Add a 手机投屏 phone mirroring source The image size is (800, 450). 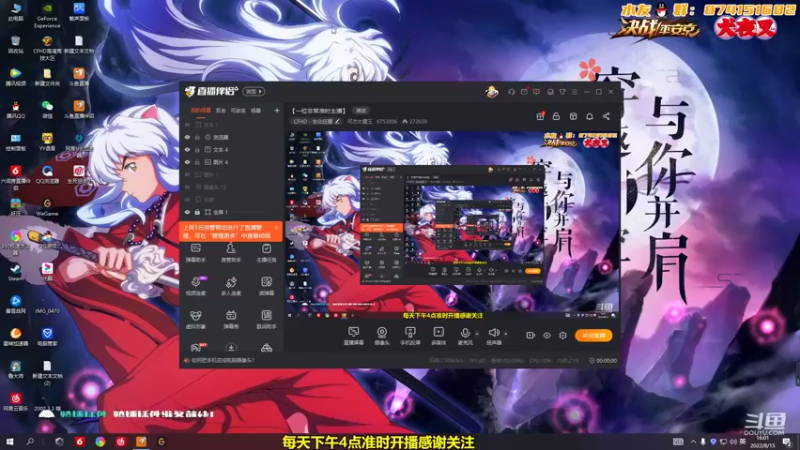coord(410,336)
